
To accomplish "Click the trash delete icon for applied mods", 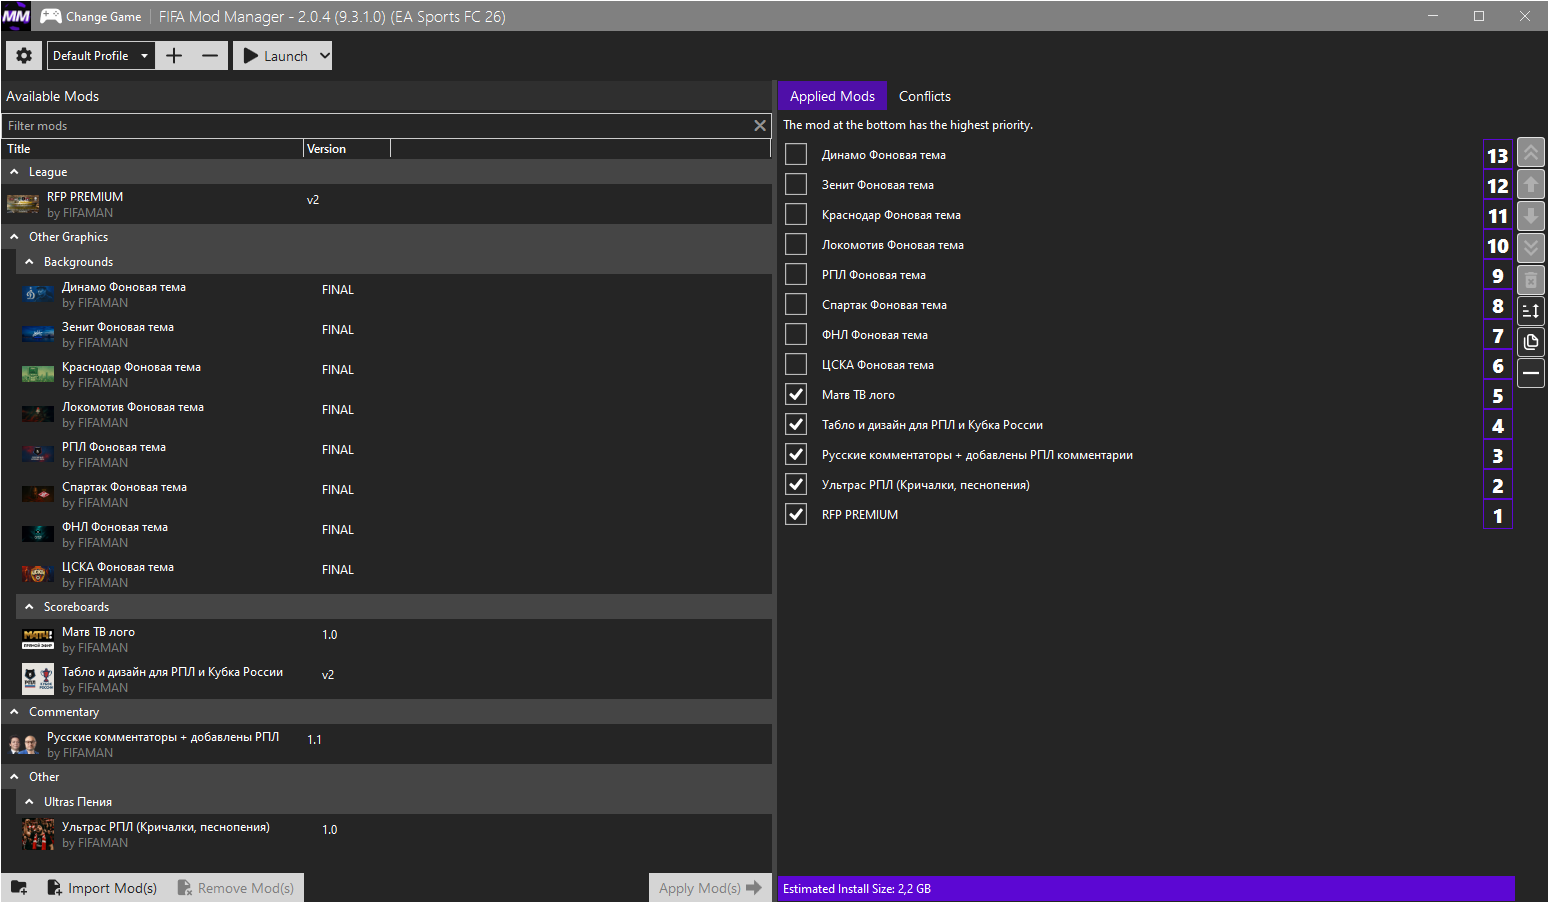I will (1530, 280).
